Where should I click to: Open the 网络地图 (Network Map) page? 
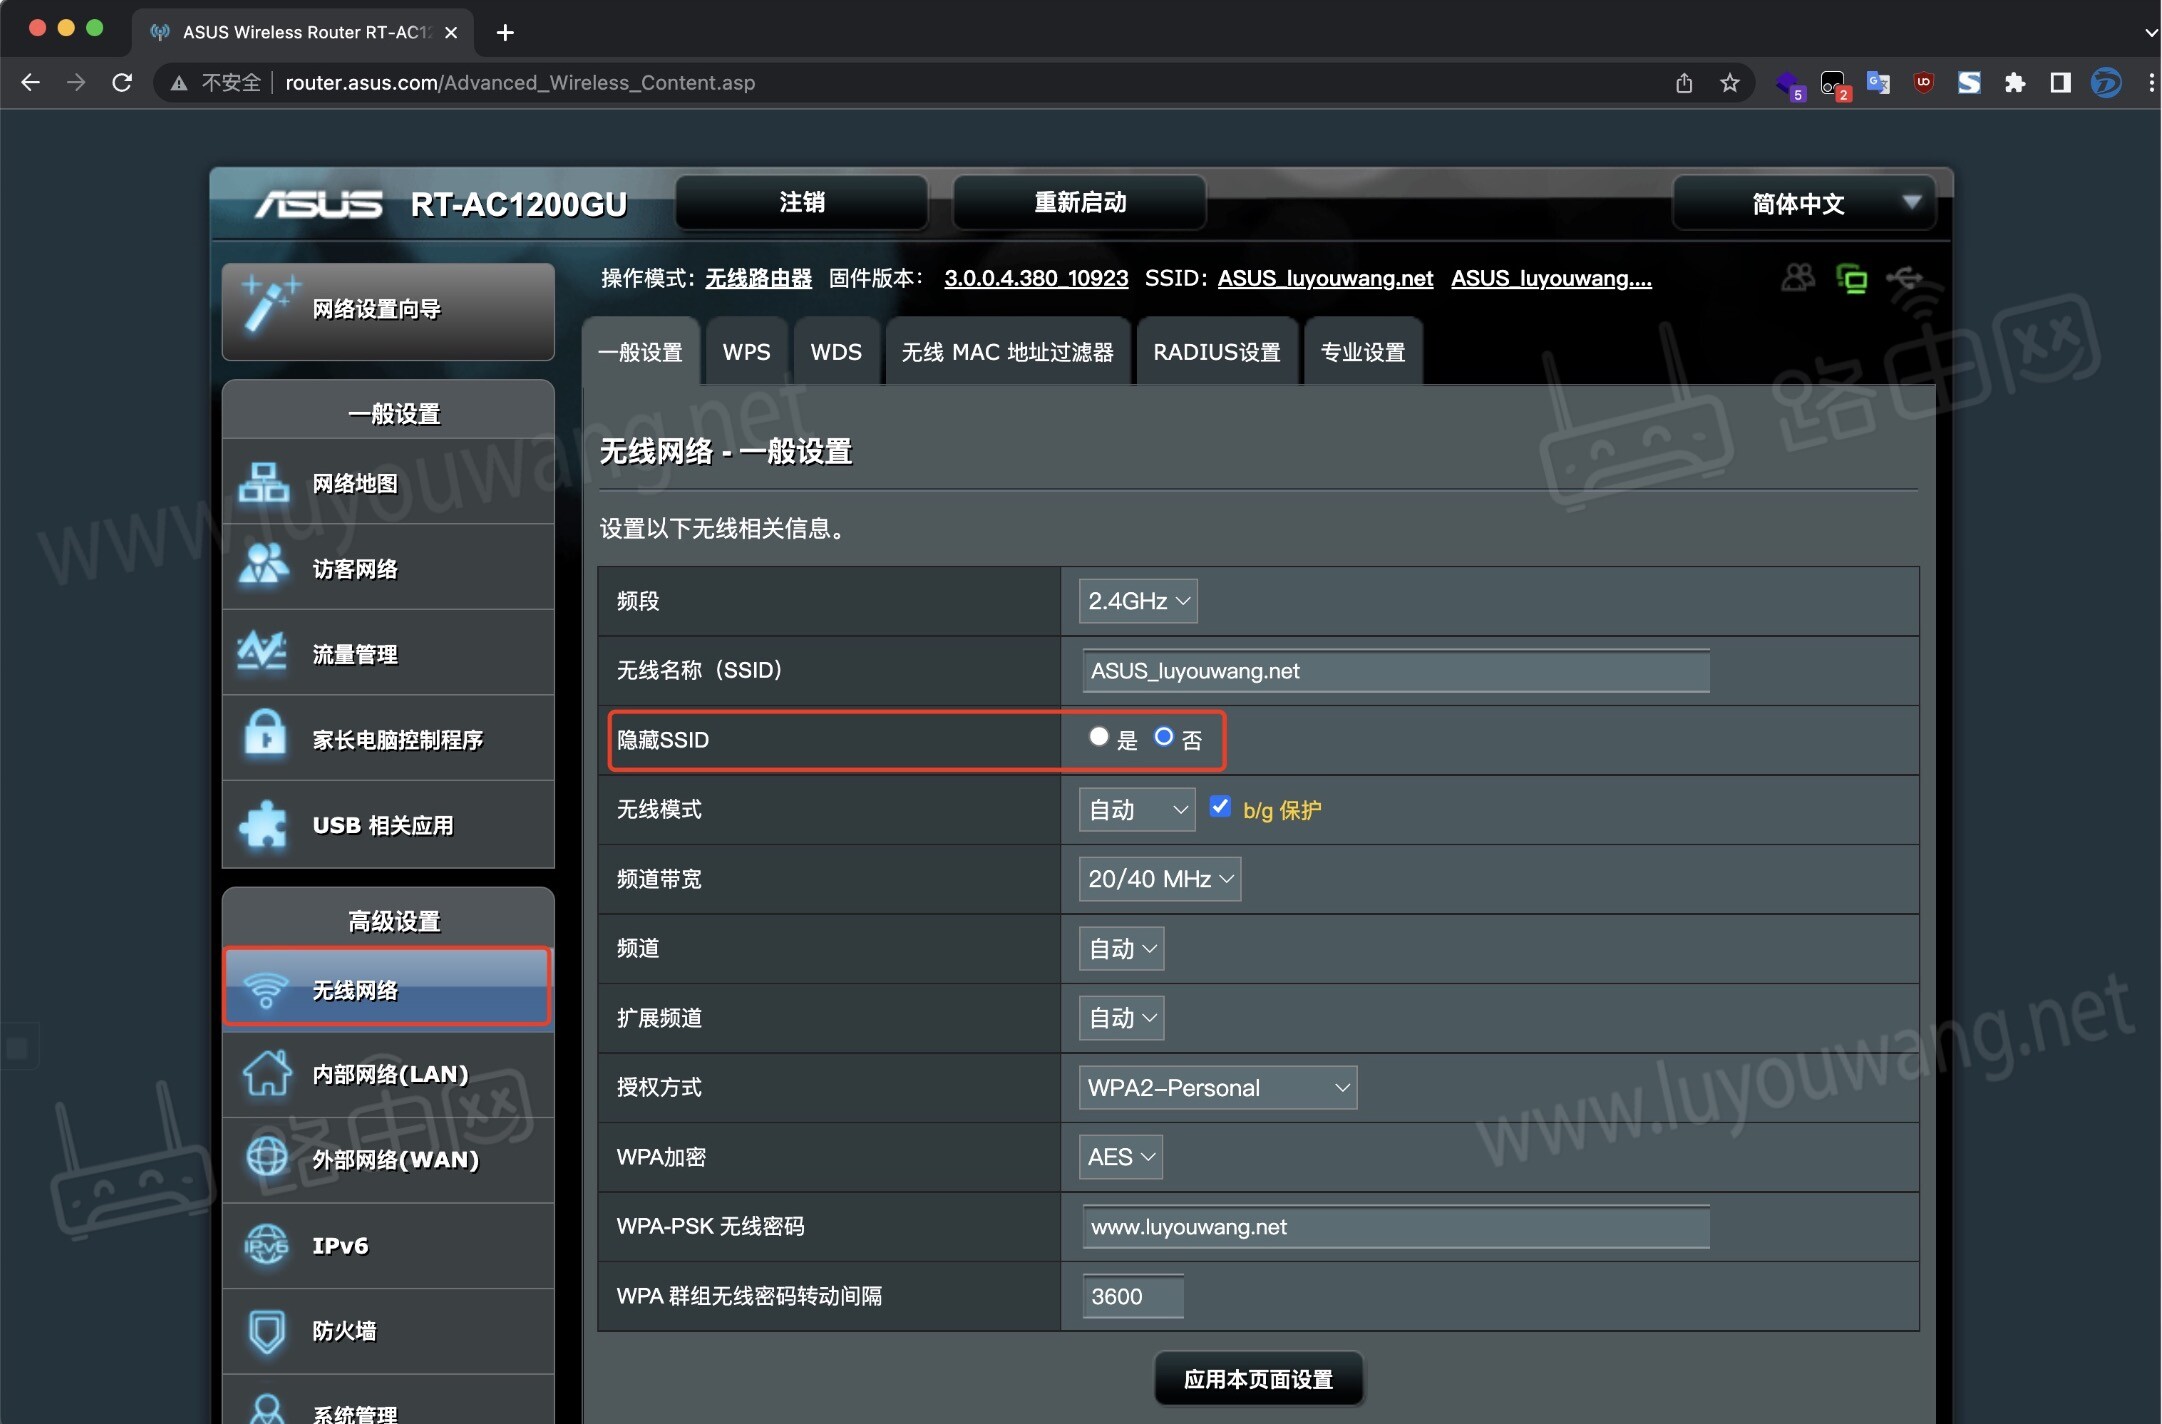pyautogui.click(x=353, y=483)
